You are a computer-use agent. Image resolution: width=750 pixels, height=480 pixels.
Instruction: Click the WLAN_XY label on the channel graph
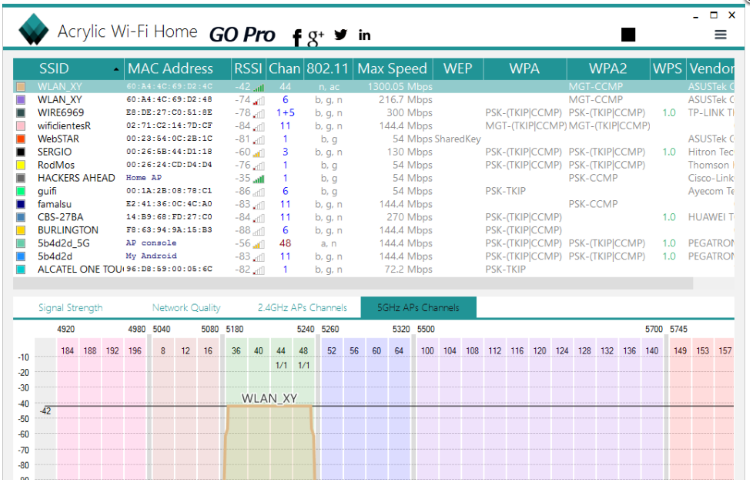pyautogui.click(x=269, y=398)
